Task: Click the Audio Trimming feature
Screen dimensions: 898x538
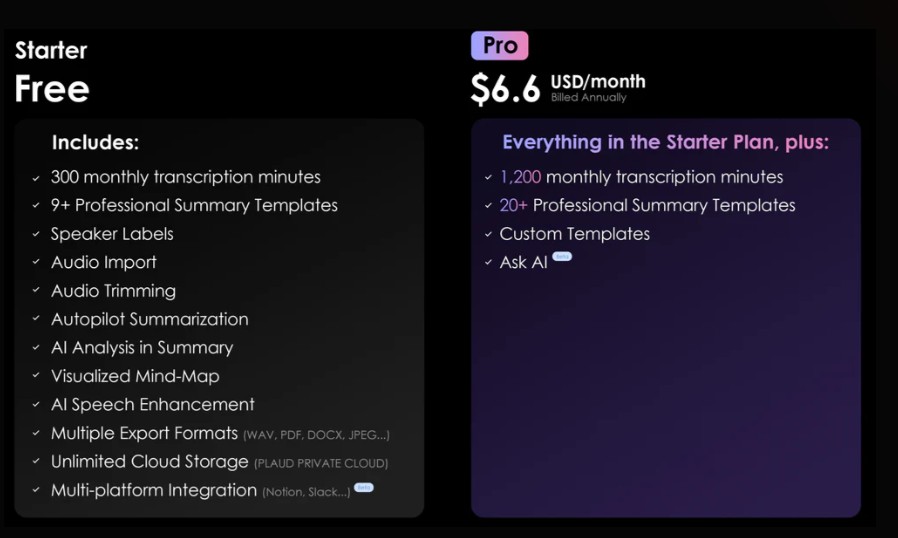Action: click(113, 291)
